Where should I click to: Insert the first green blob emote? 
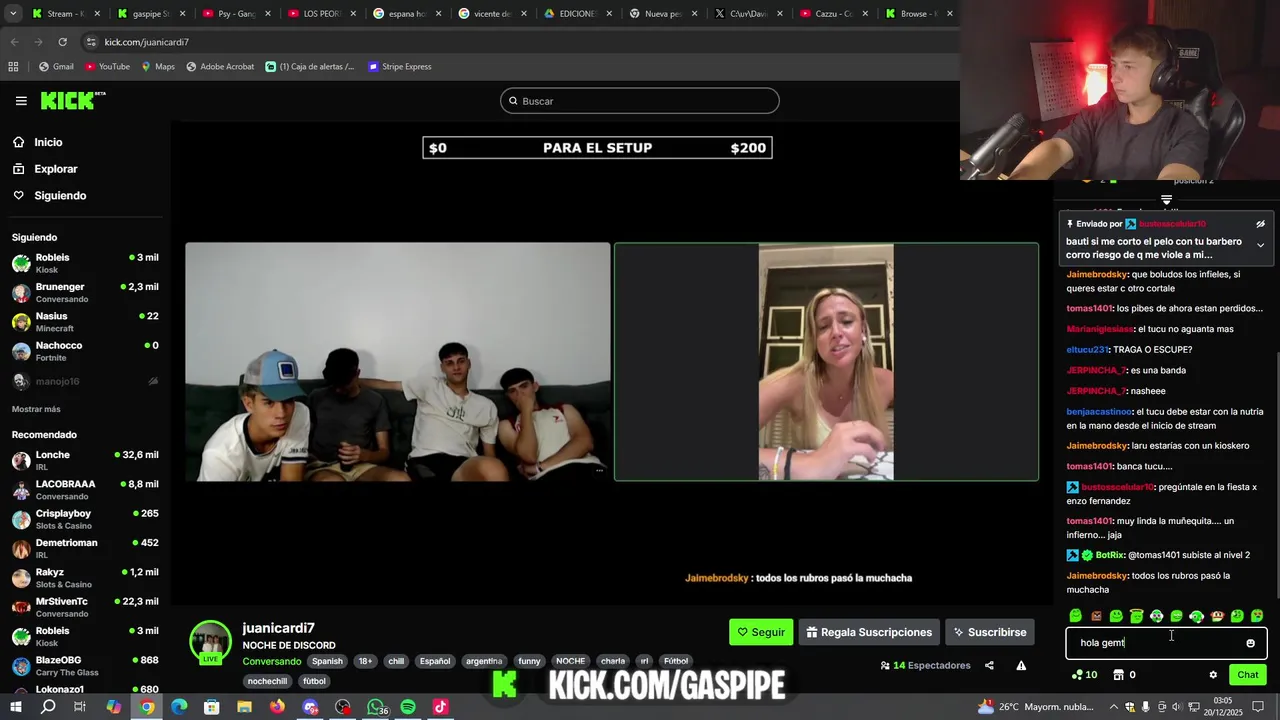point(1075,616)
